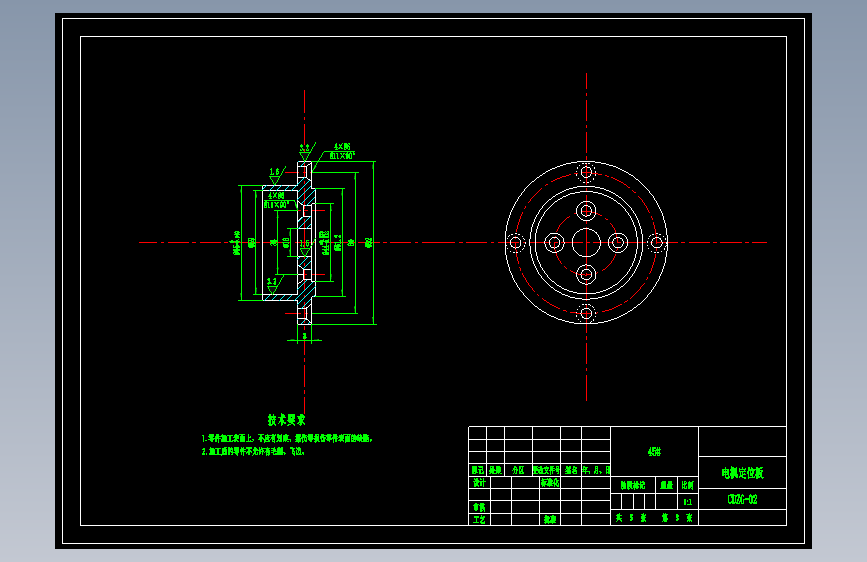The image size is (867, 562).
Task: Select the 工艺 label in title block
Action: pyautogui.click(x=479, y=520)
